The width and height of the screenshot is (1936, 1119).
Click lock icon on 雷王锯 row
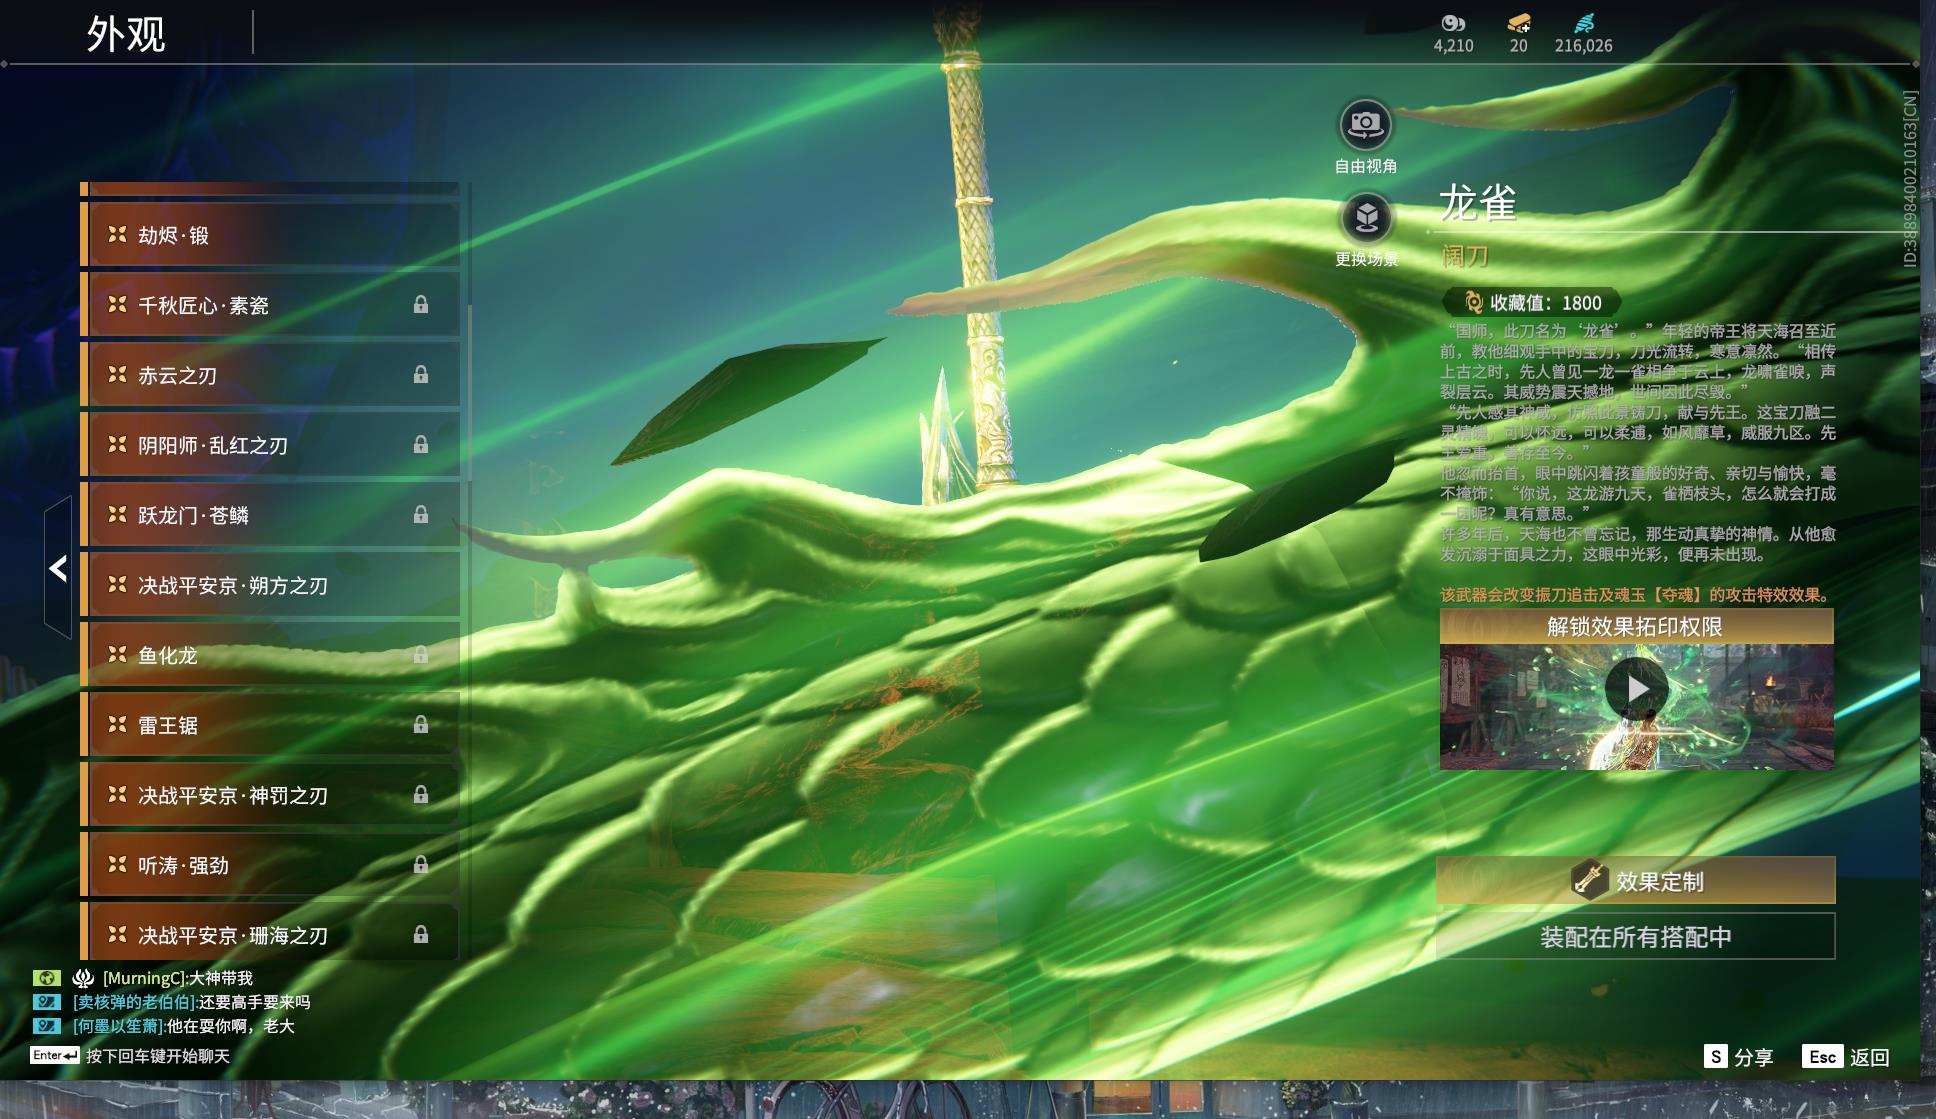pyautogui.click(x=421, y=724)
